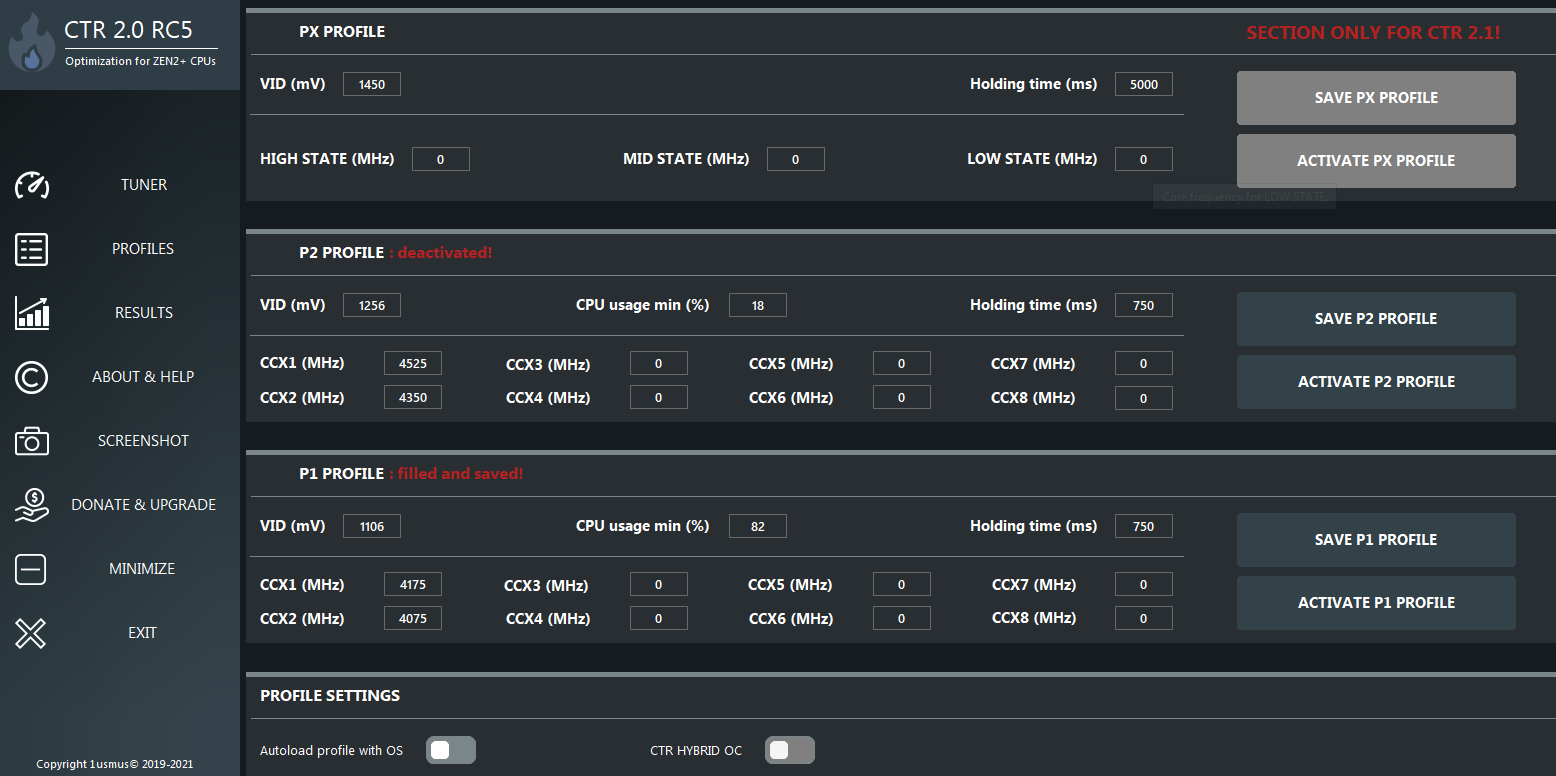This screenshot has width=1556, height=776.
Task: Click the CTR flame logo icon
Action: [x=32, y=44]
